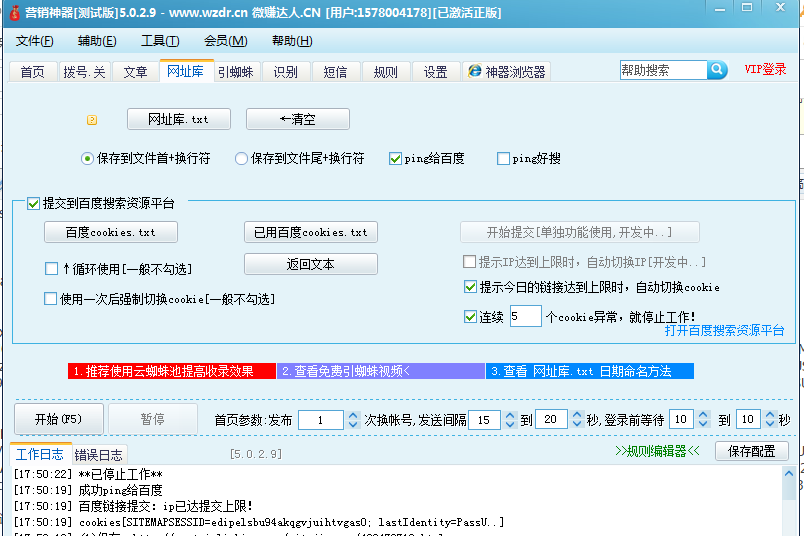Open the 帮助(H) menu
The width and height of the screenshot is (804, 536).
[292, 41]
